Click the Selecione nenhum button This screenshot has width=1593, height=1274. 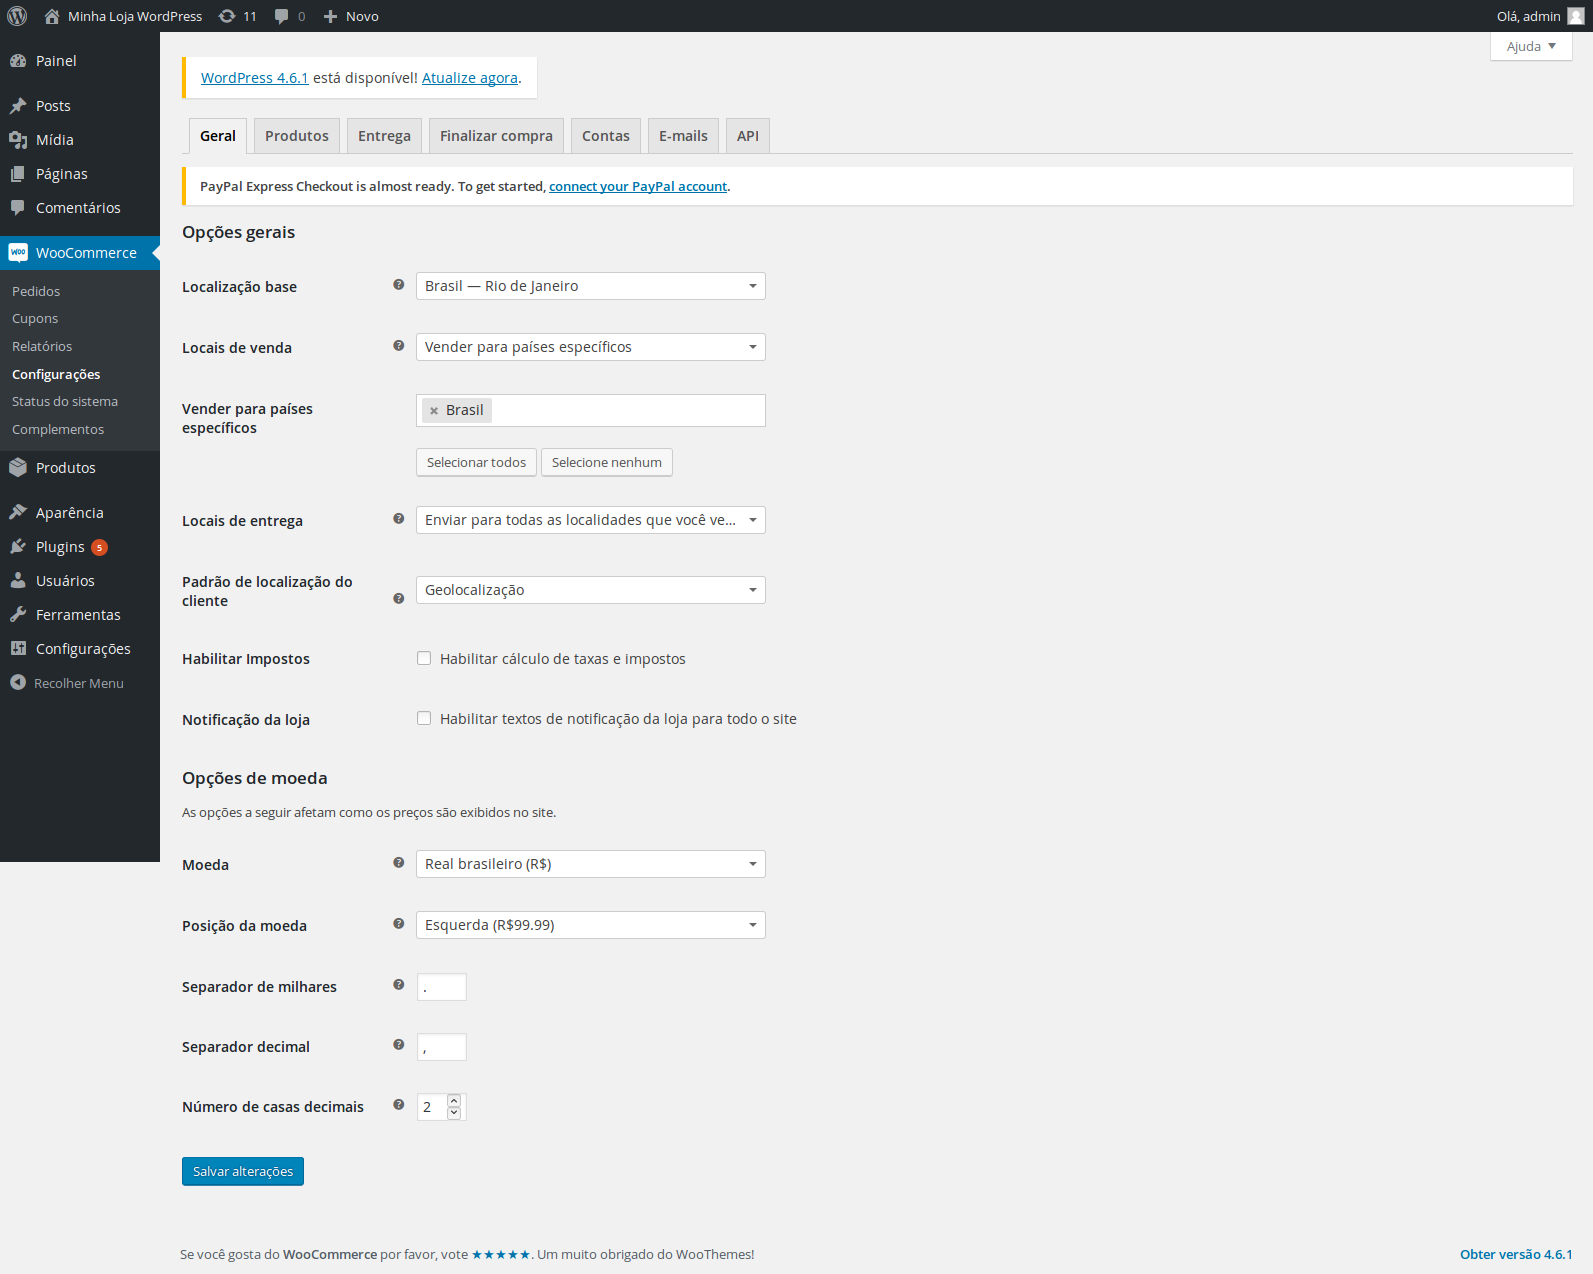(607, 462)
